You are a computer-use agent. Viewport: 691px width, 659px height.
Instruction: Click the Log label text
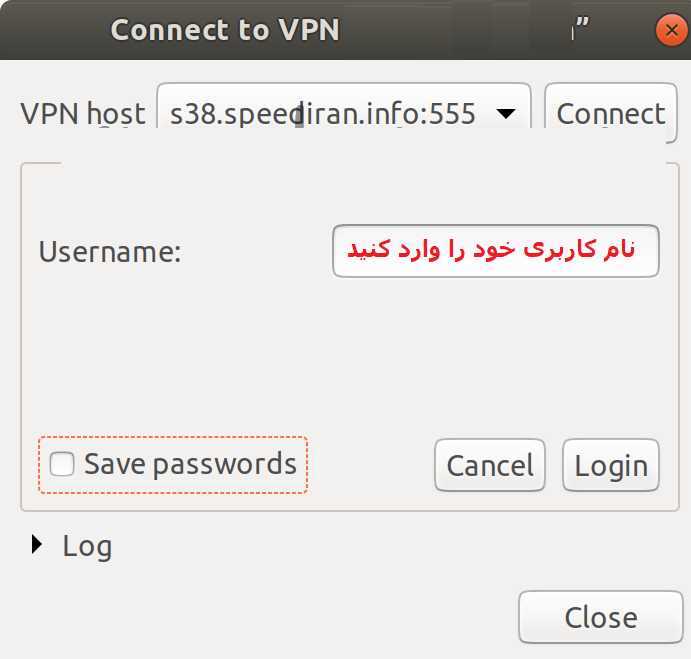click(87, 546)
